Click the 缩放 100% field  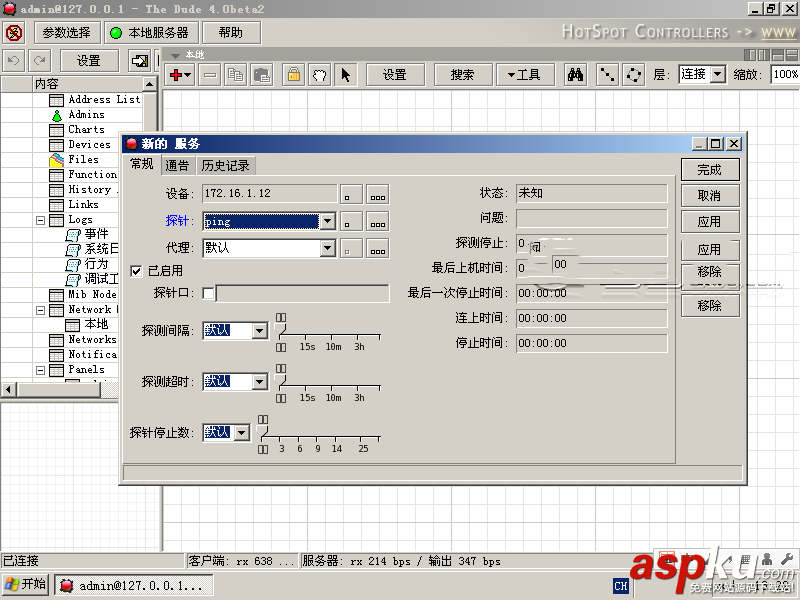point(785,74)
